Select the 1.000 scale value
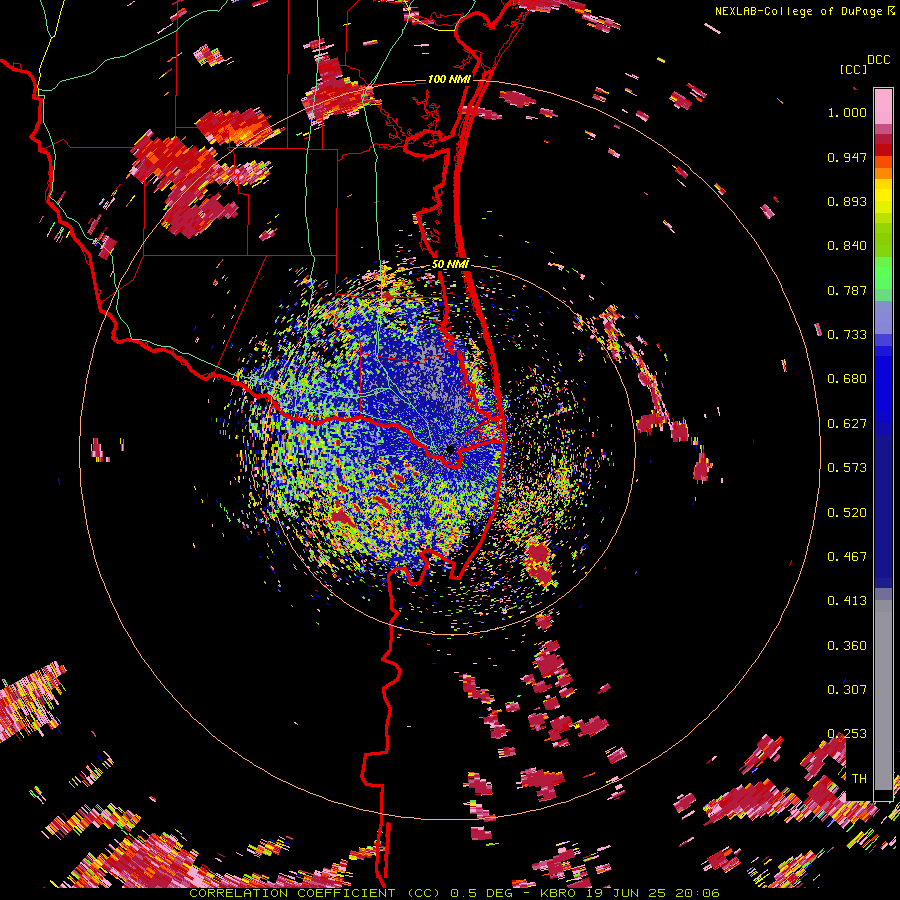This screenshot has width=900, height=900. tap(847, 112)
